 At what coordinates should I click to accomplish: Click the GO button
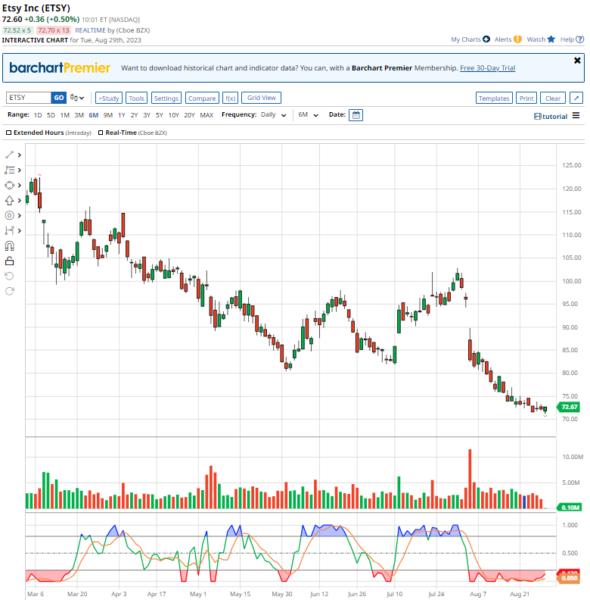59,98
